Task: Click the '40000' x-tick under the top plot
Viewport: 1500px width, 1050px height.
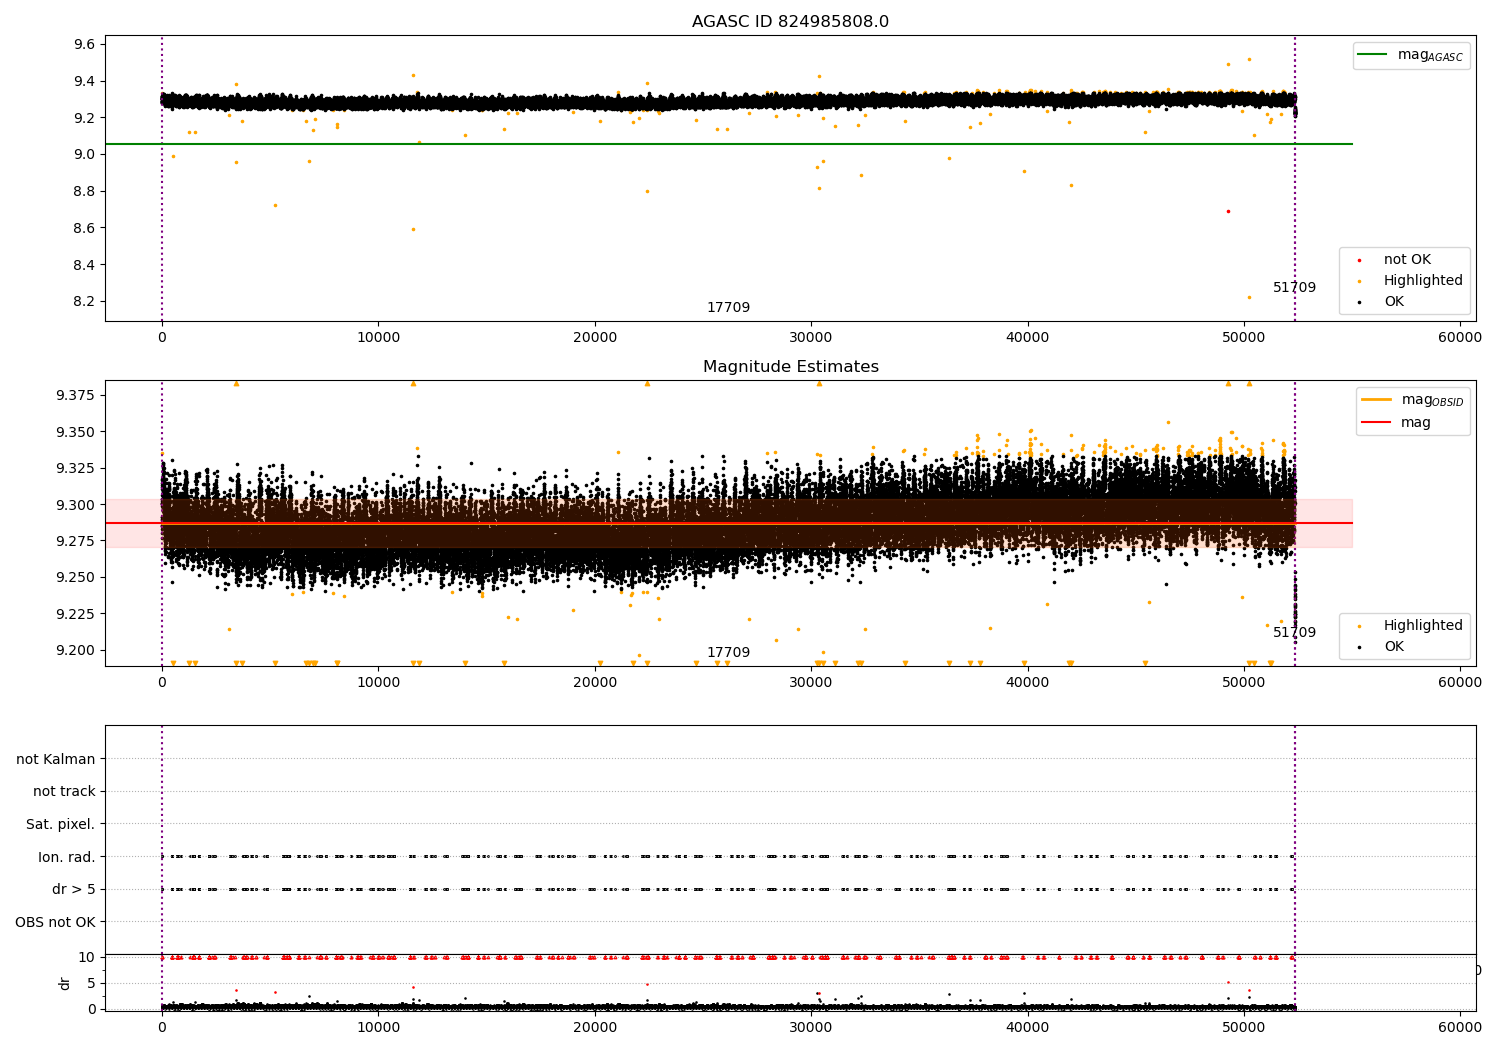Action: (x=1027, y=337)
